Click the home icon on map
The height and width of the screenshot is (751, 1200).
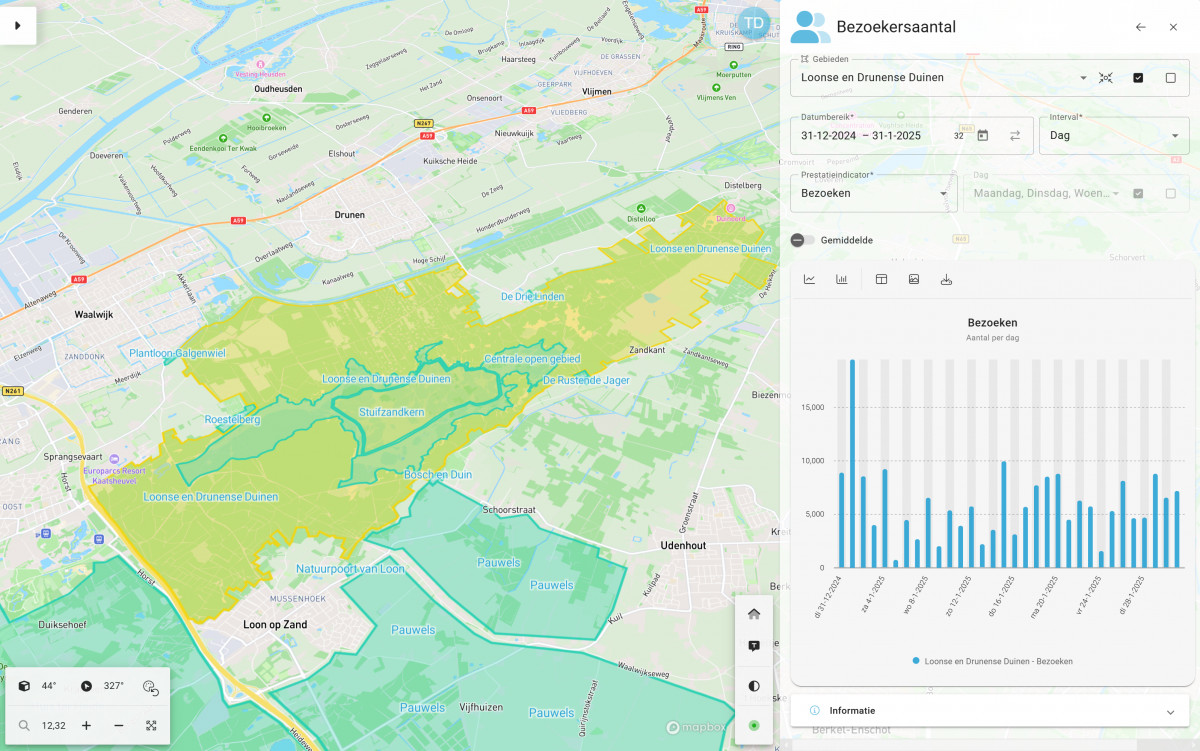tap(754, 614)
